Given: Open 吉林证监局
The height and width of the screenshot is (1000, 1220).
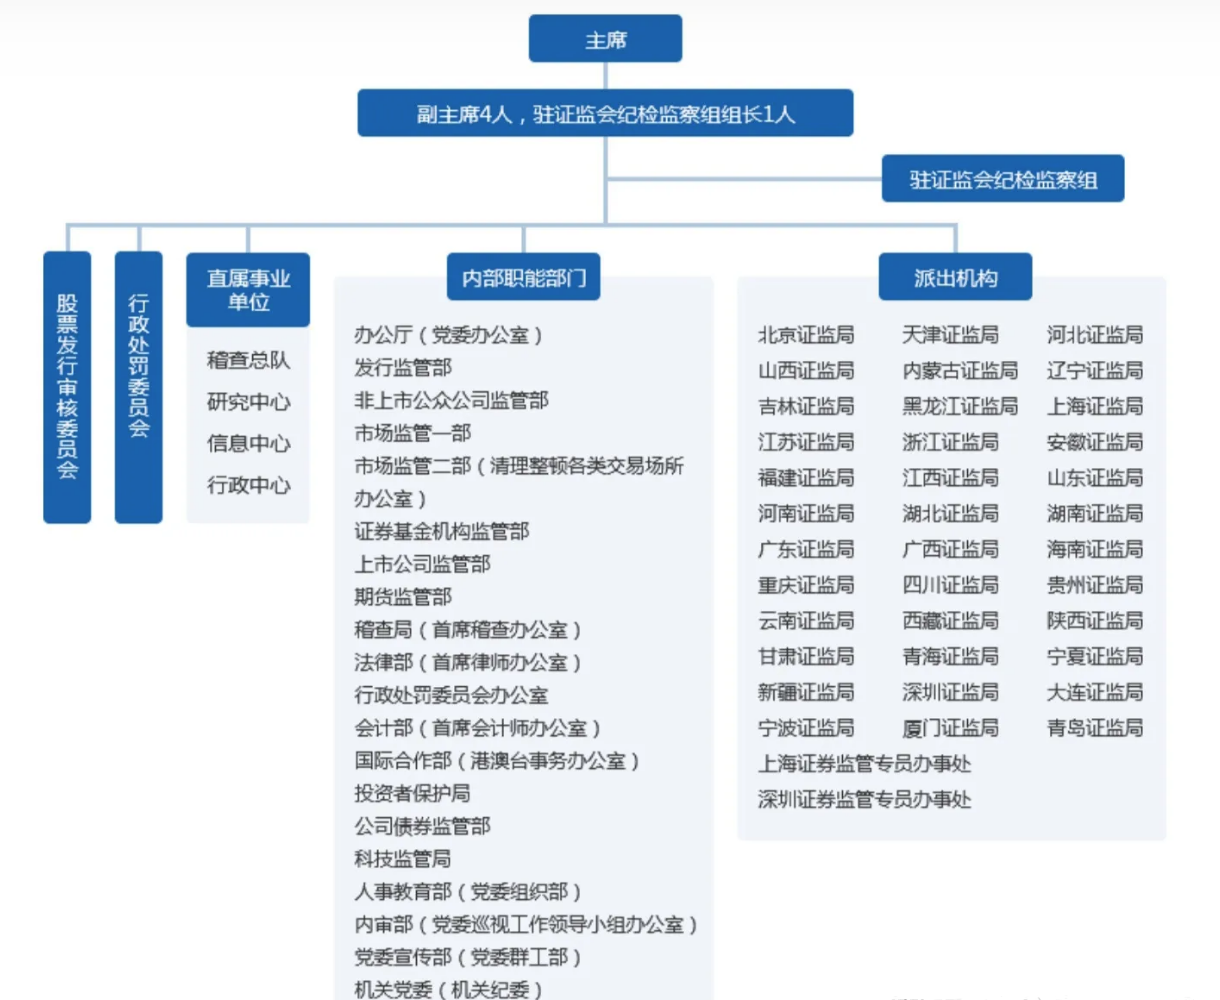Looking at the screenshot, I should [x=806, y=407].
